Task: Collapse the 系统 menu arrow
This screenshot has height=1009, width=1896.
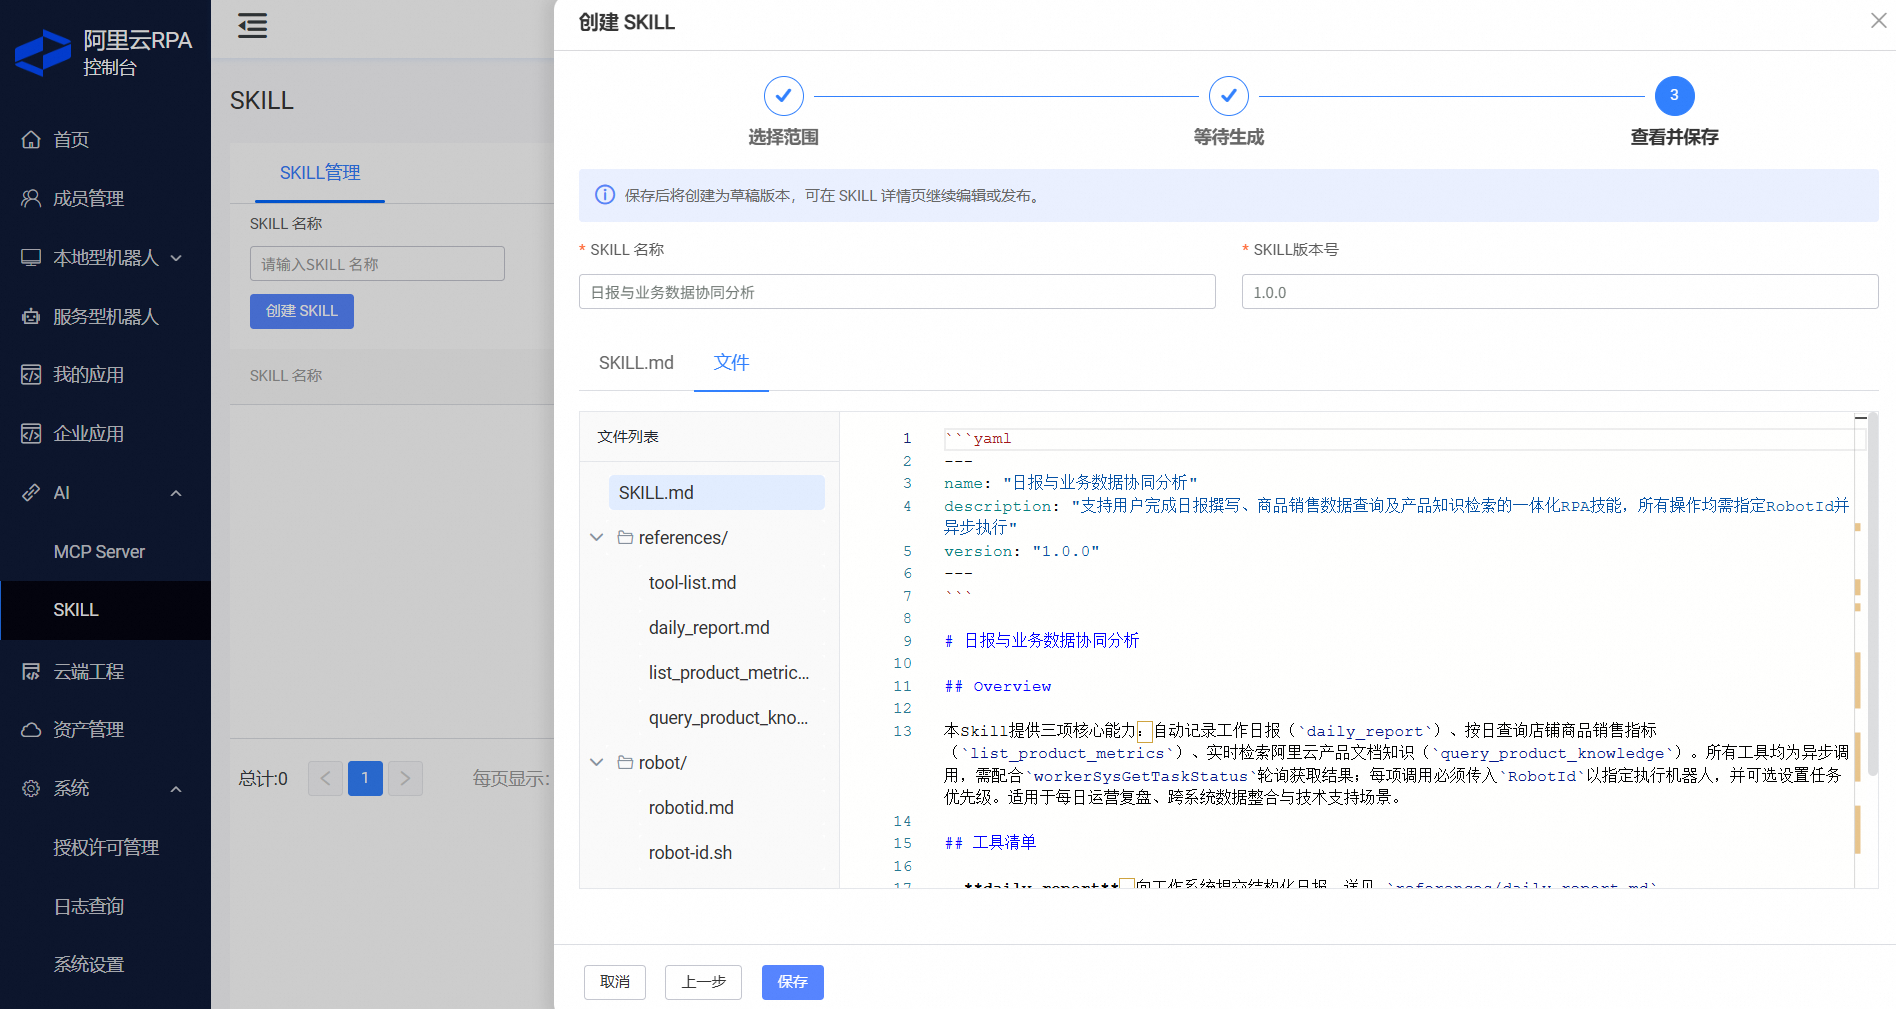Action: tap(176, 789)
